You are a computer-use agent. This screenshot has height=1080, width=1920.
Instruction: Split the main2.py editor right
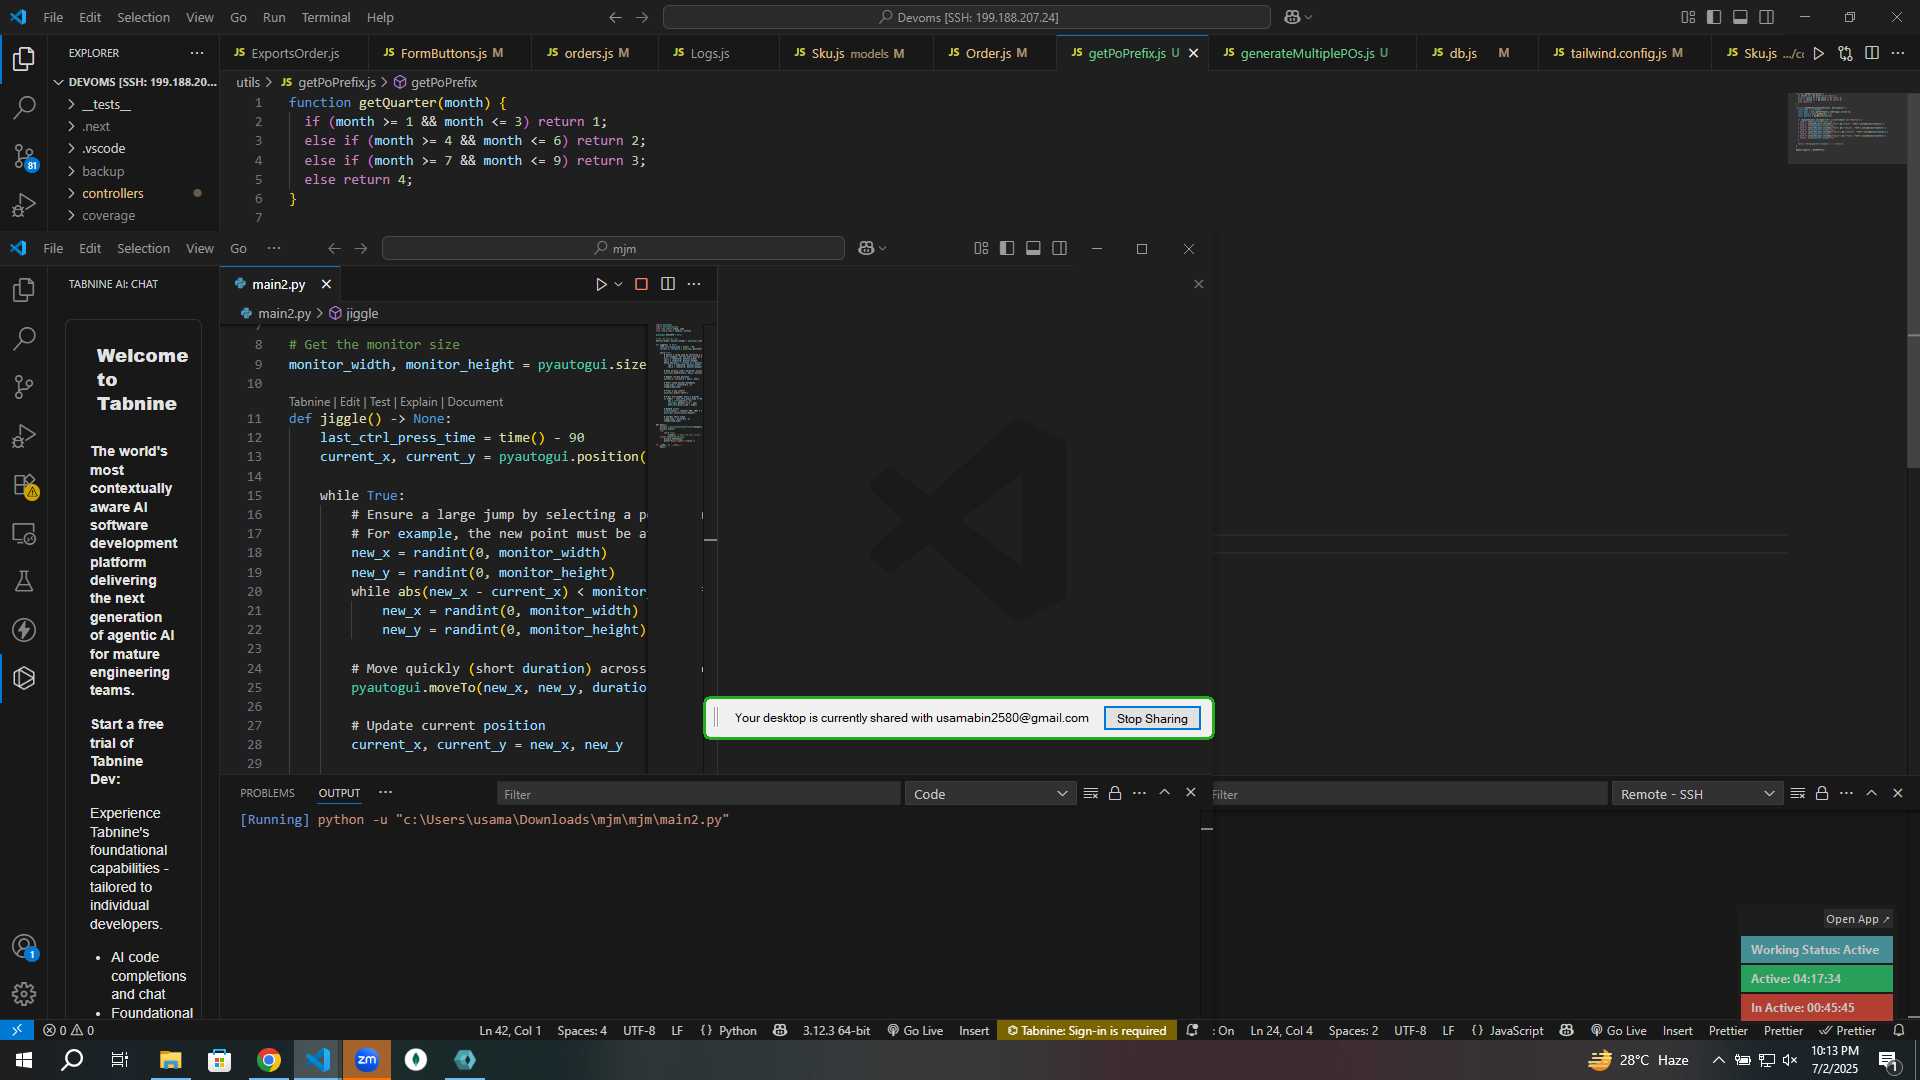[x=668, y=284]
